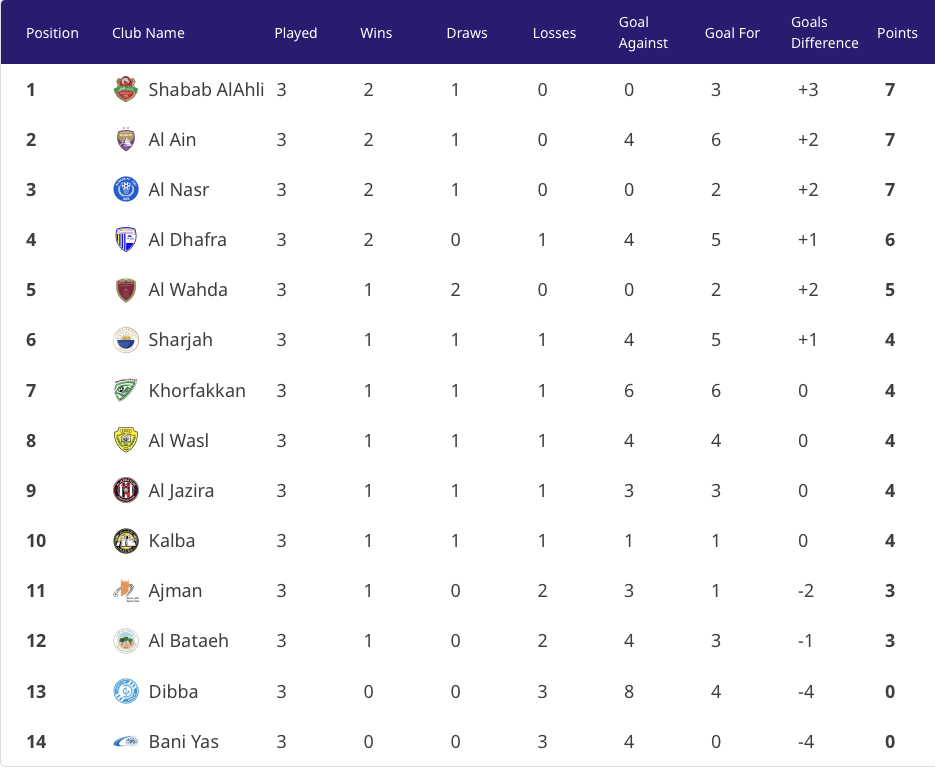Select the Khorfakkan green logo
Viewport: 935px width, 769px height.
point(126,390)
